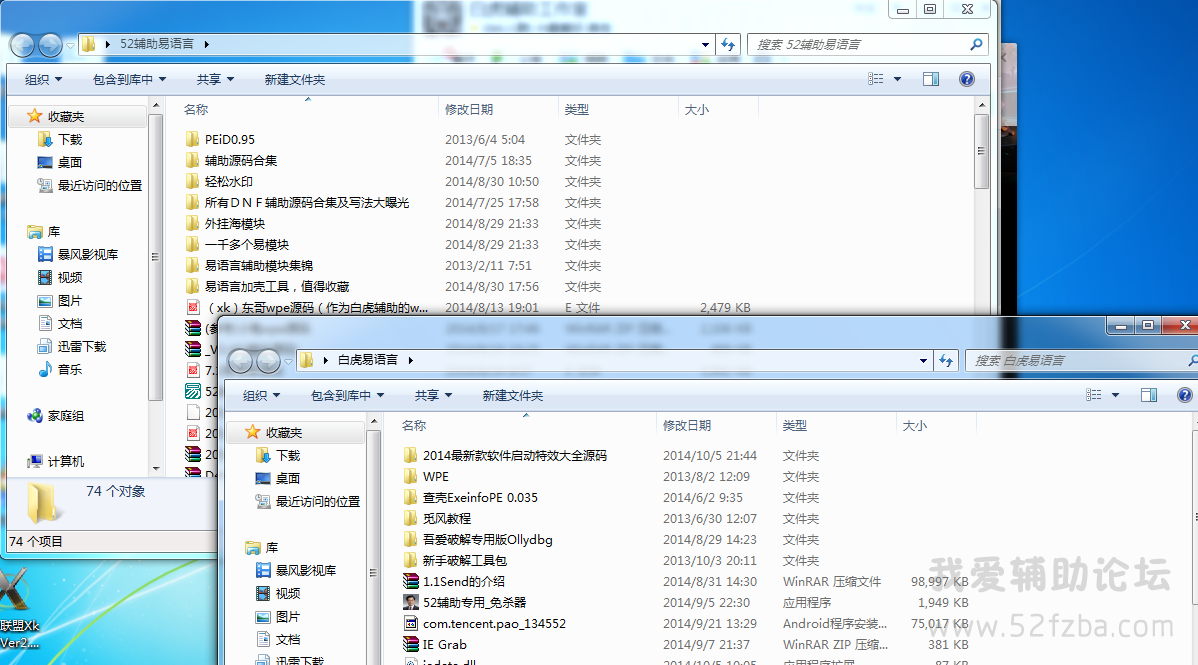Select IE Grab ZIP archive icon
This screenshot has width=1198, height=665.
tap(411, 644)
